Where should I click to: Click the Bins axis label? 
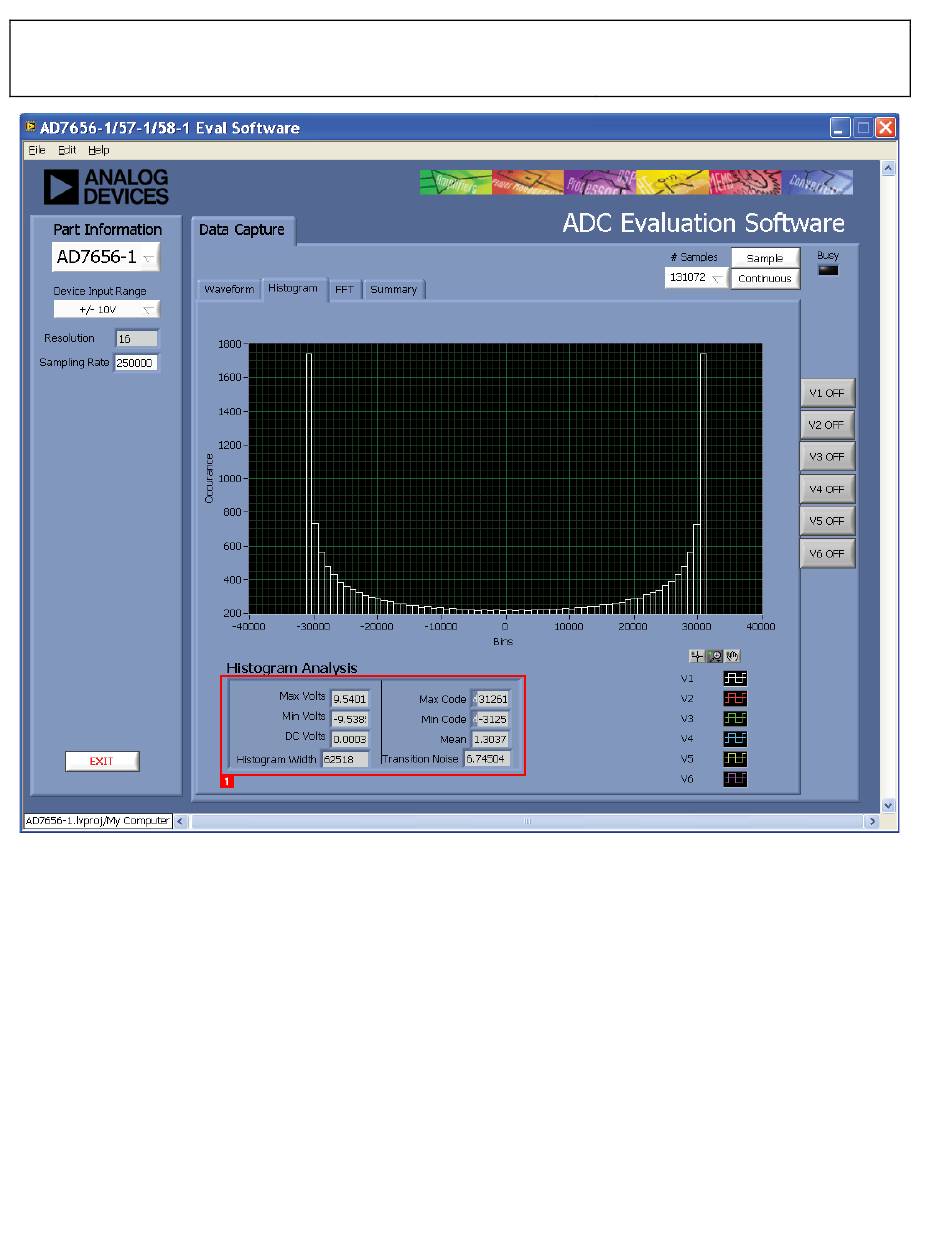click(503, 641)
